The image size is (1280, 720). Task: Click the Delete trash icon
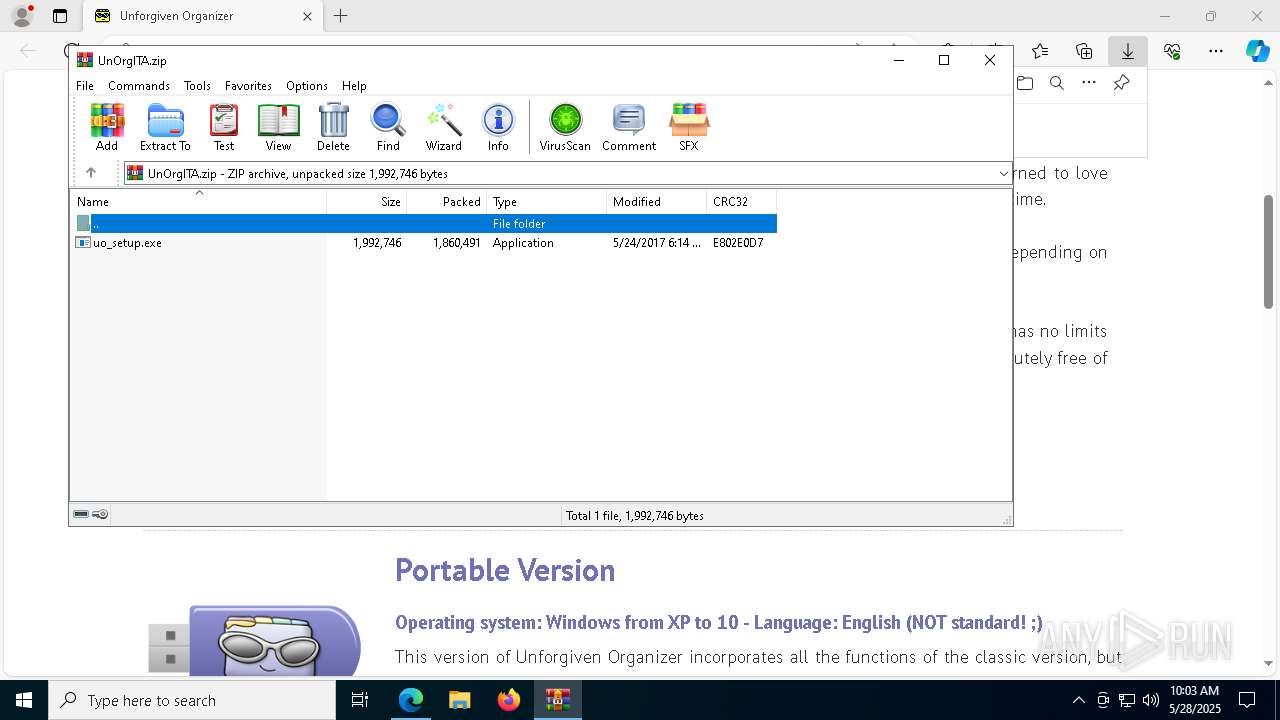coord(333,127)
